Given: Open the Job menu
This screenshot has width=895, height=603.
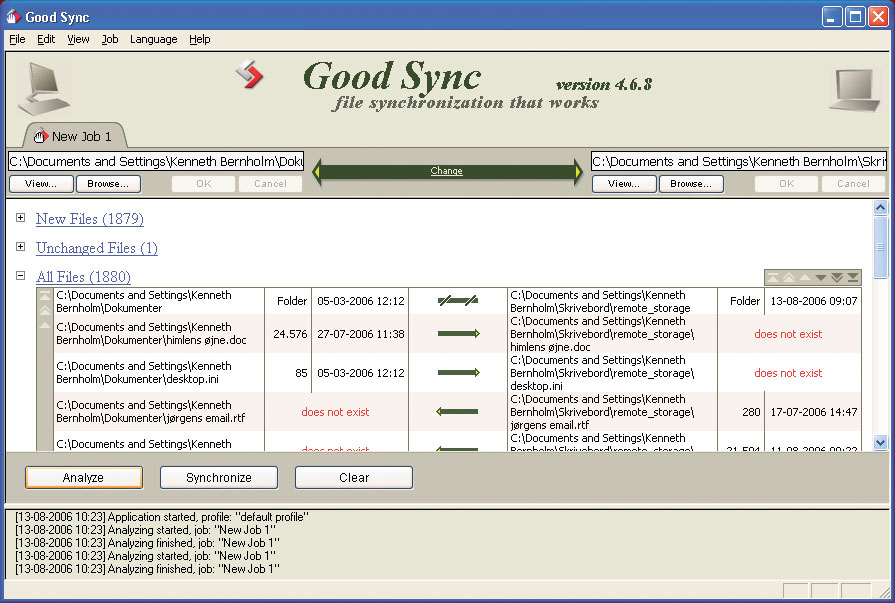Looking at the screenshot, I should [x=110, y=39].
